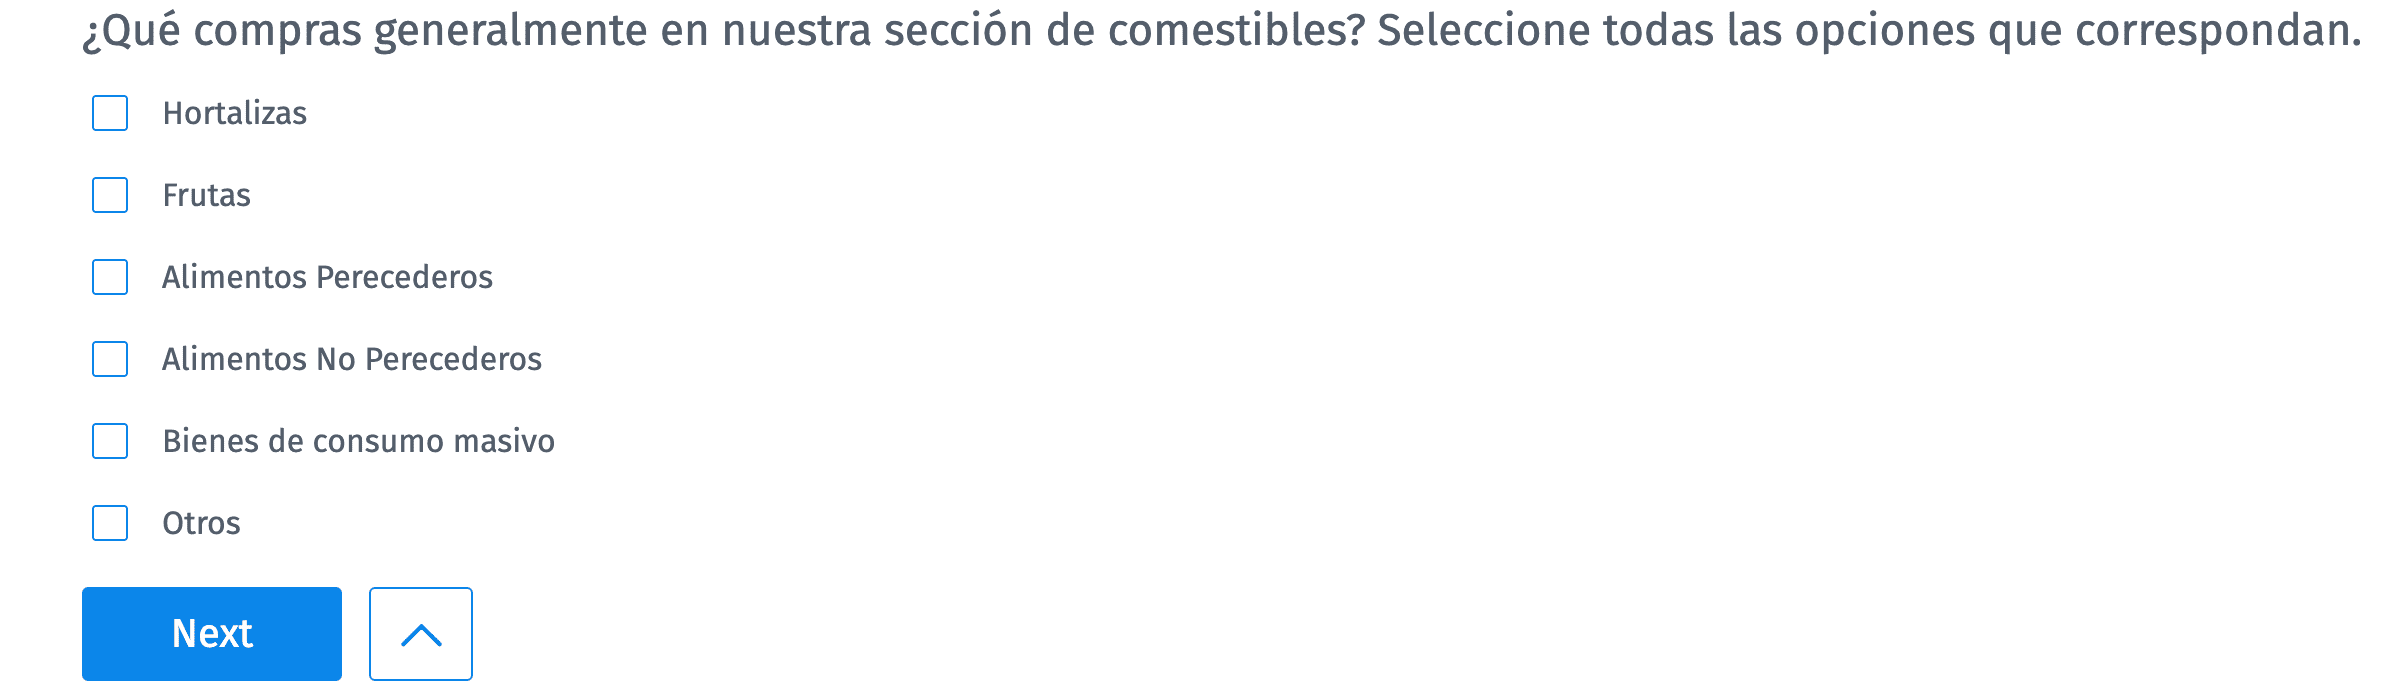This screenshot has height=692, width=2386.
Task: Pick the Bienes de consumo masivo label
Action: 359,441
